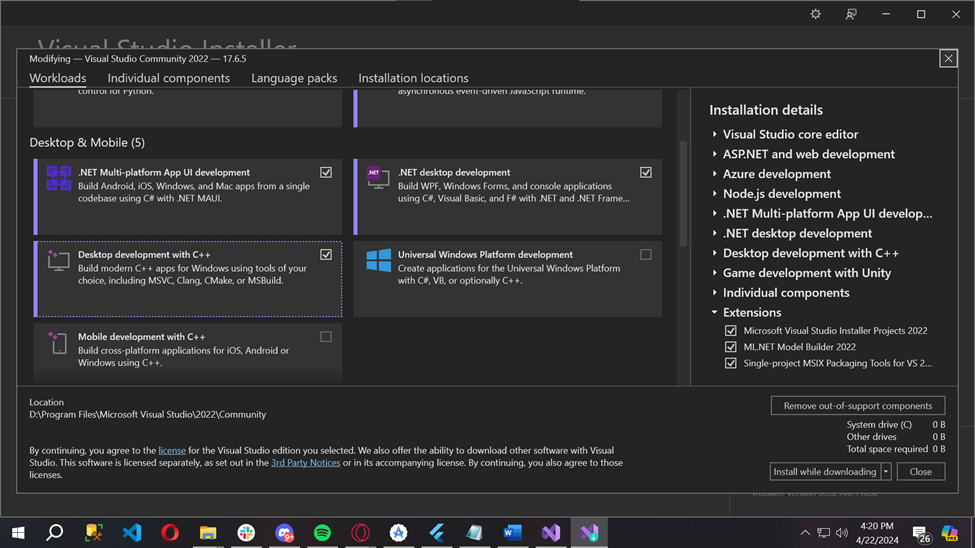Open Windows Start menu
The image size is (975, 548).
pyautogui.click(x=18, y=532)
